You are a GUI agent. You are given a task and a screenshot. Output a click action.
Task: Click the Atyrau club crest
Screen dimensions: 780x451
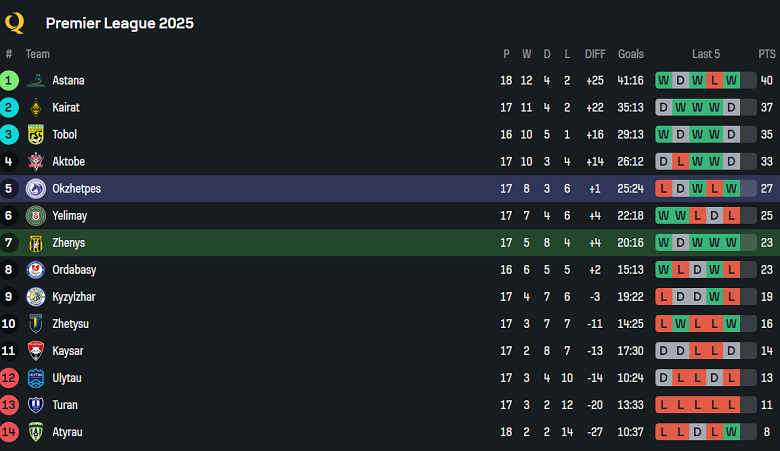tap(36, 431)
